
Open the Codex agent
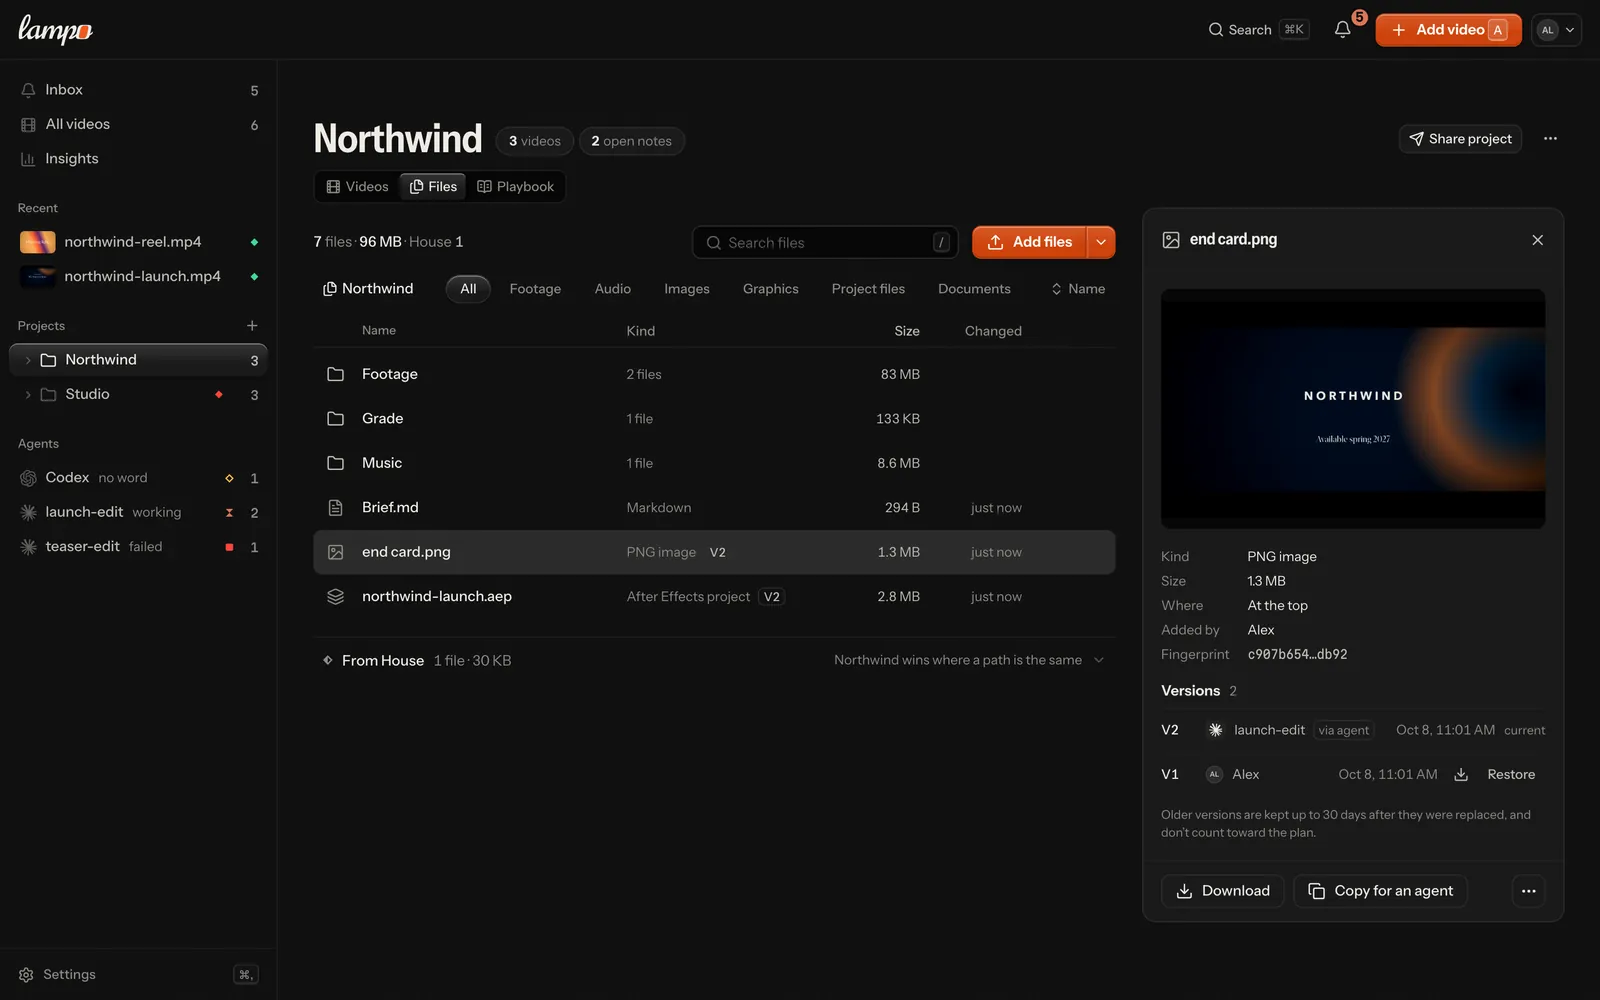click(x=139, y=478)
